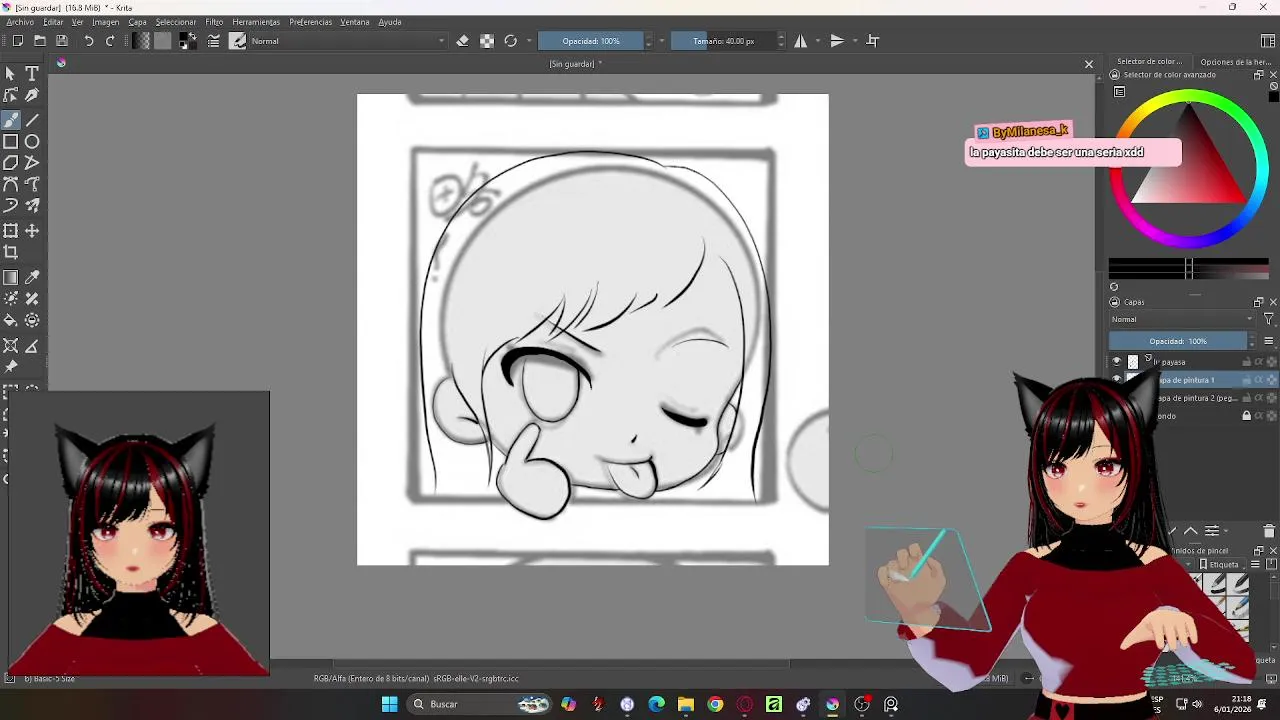Screen dimensions: 1280x720
Task: Select the gradient tool
Action: tap(10, 278)
